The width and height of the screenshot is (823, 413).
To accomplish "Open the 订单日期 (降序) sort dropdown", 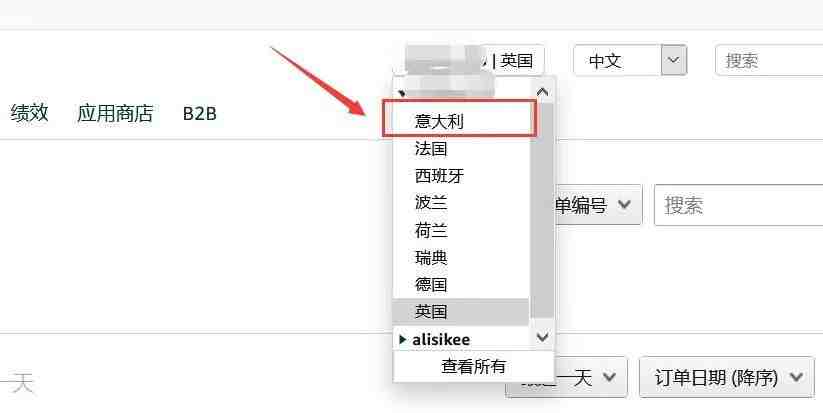I will (x=727, y=377).
